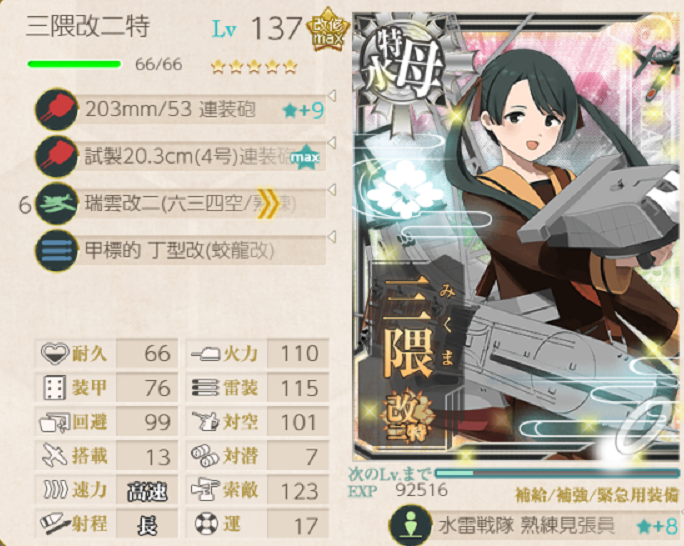Select the blue torpedo icon for 甲標的 丁型改
This screenshot has height=546, width=684.
coord(56,251)
